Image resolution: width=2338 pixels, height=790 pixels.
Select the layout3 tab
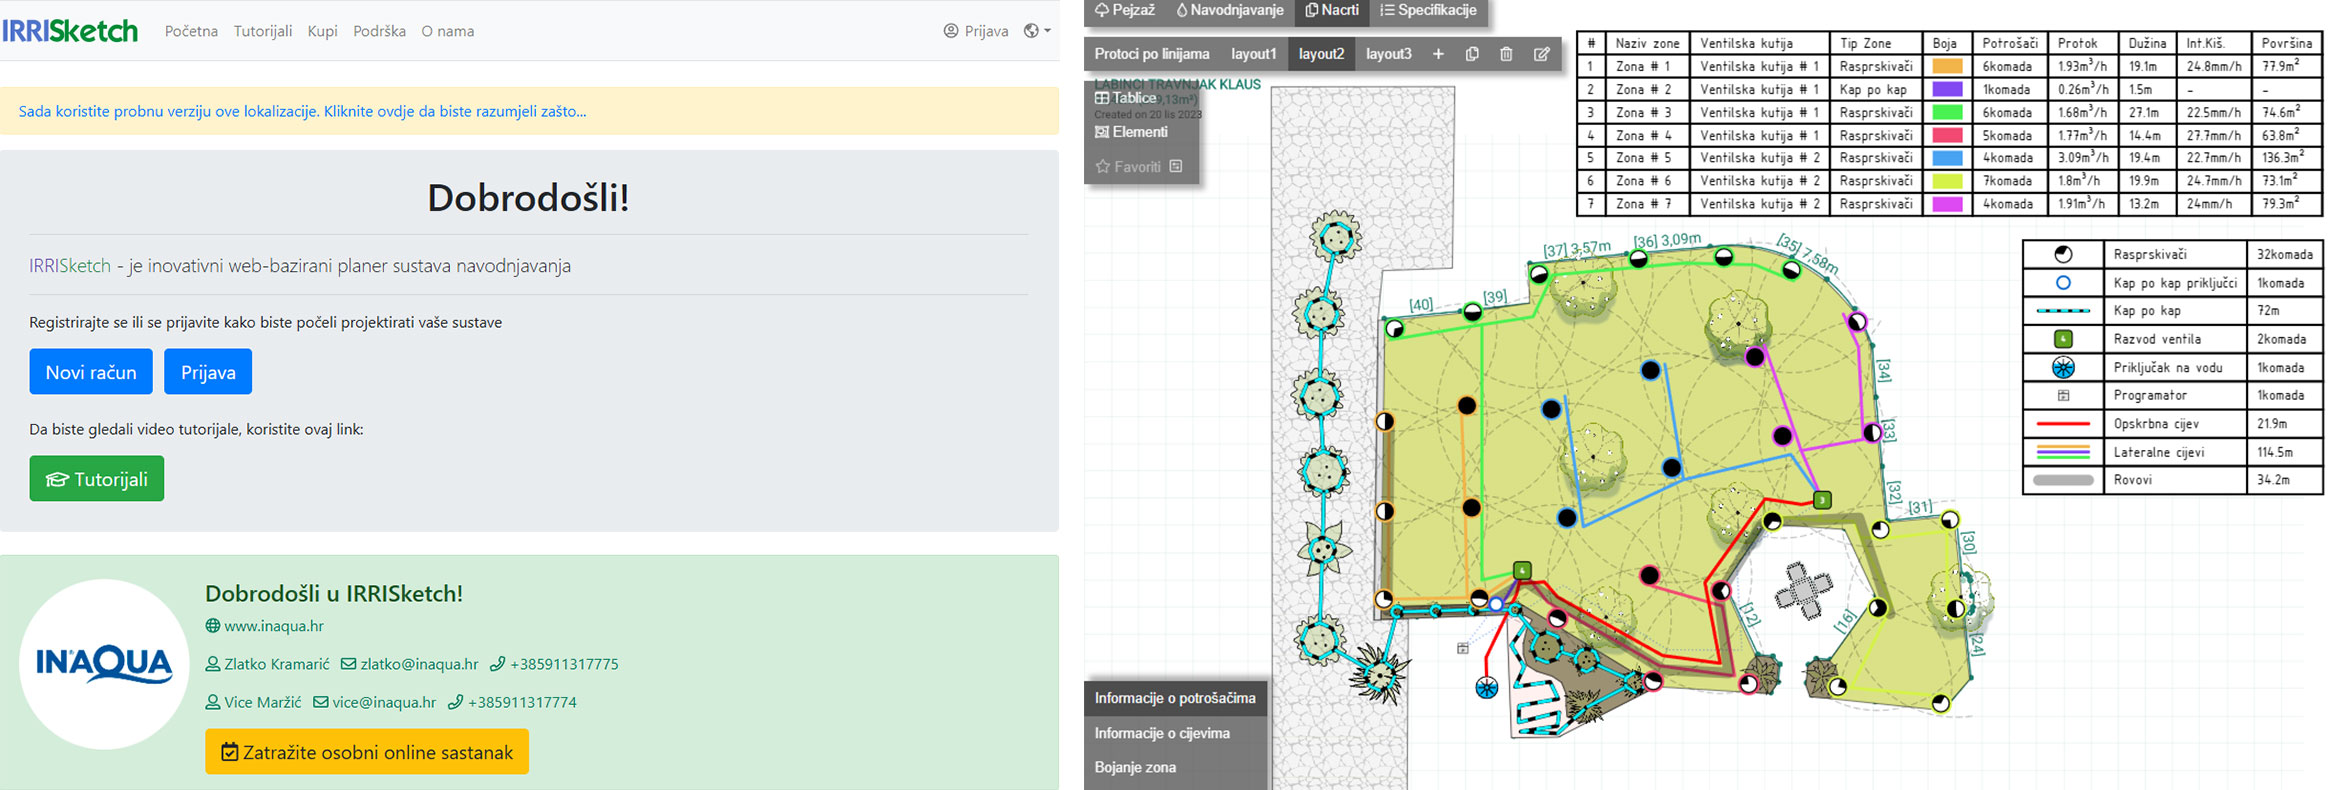pos(1388,54)
